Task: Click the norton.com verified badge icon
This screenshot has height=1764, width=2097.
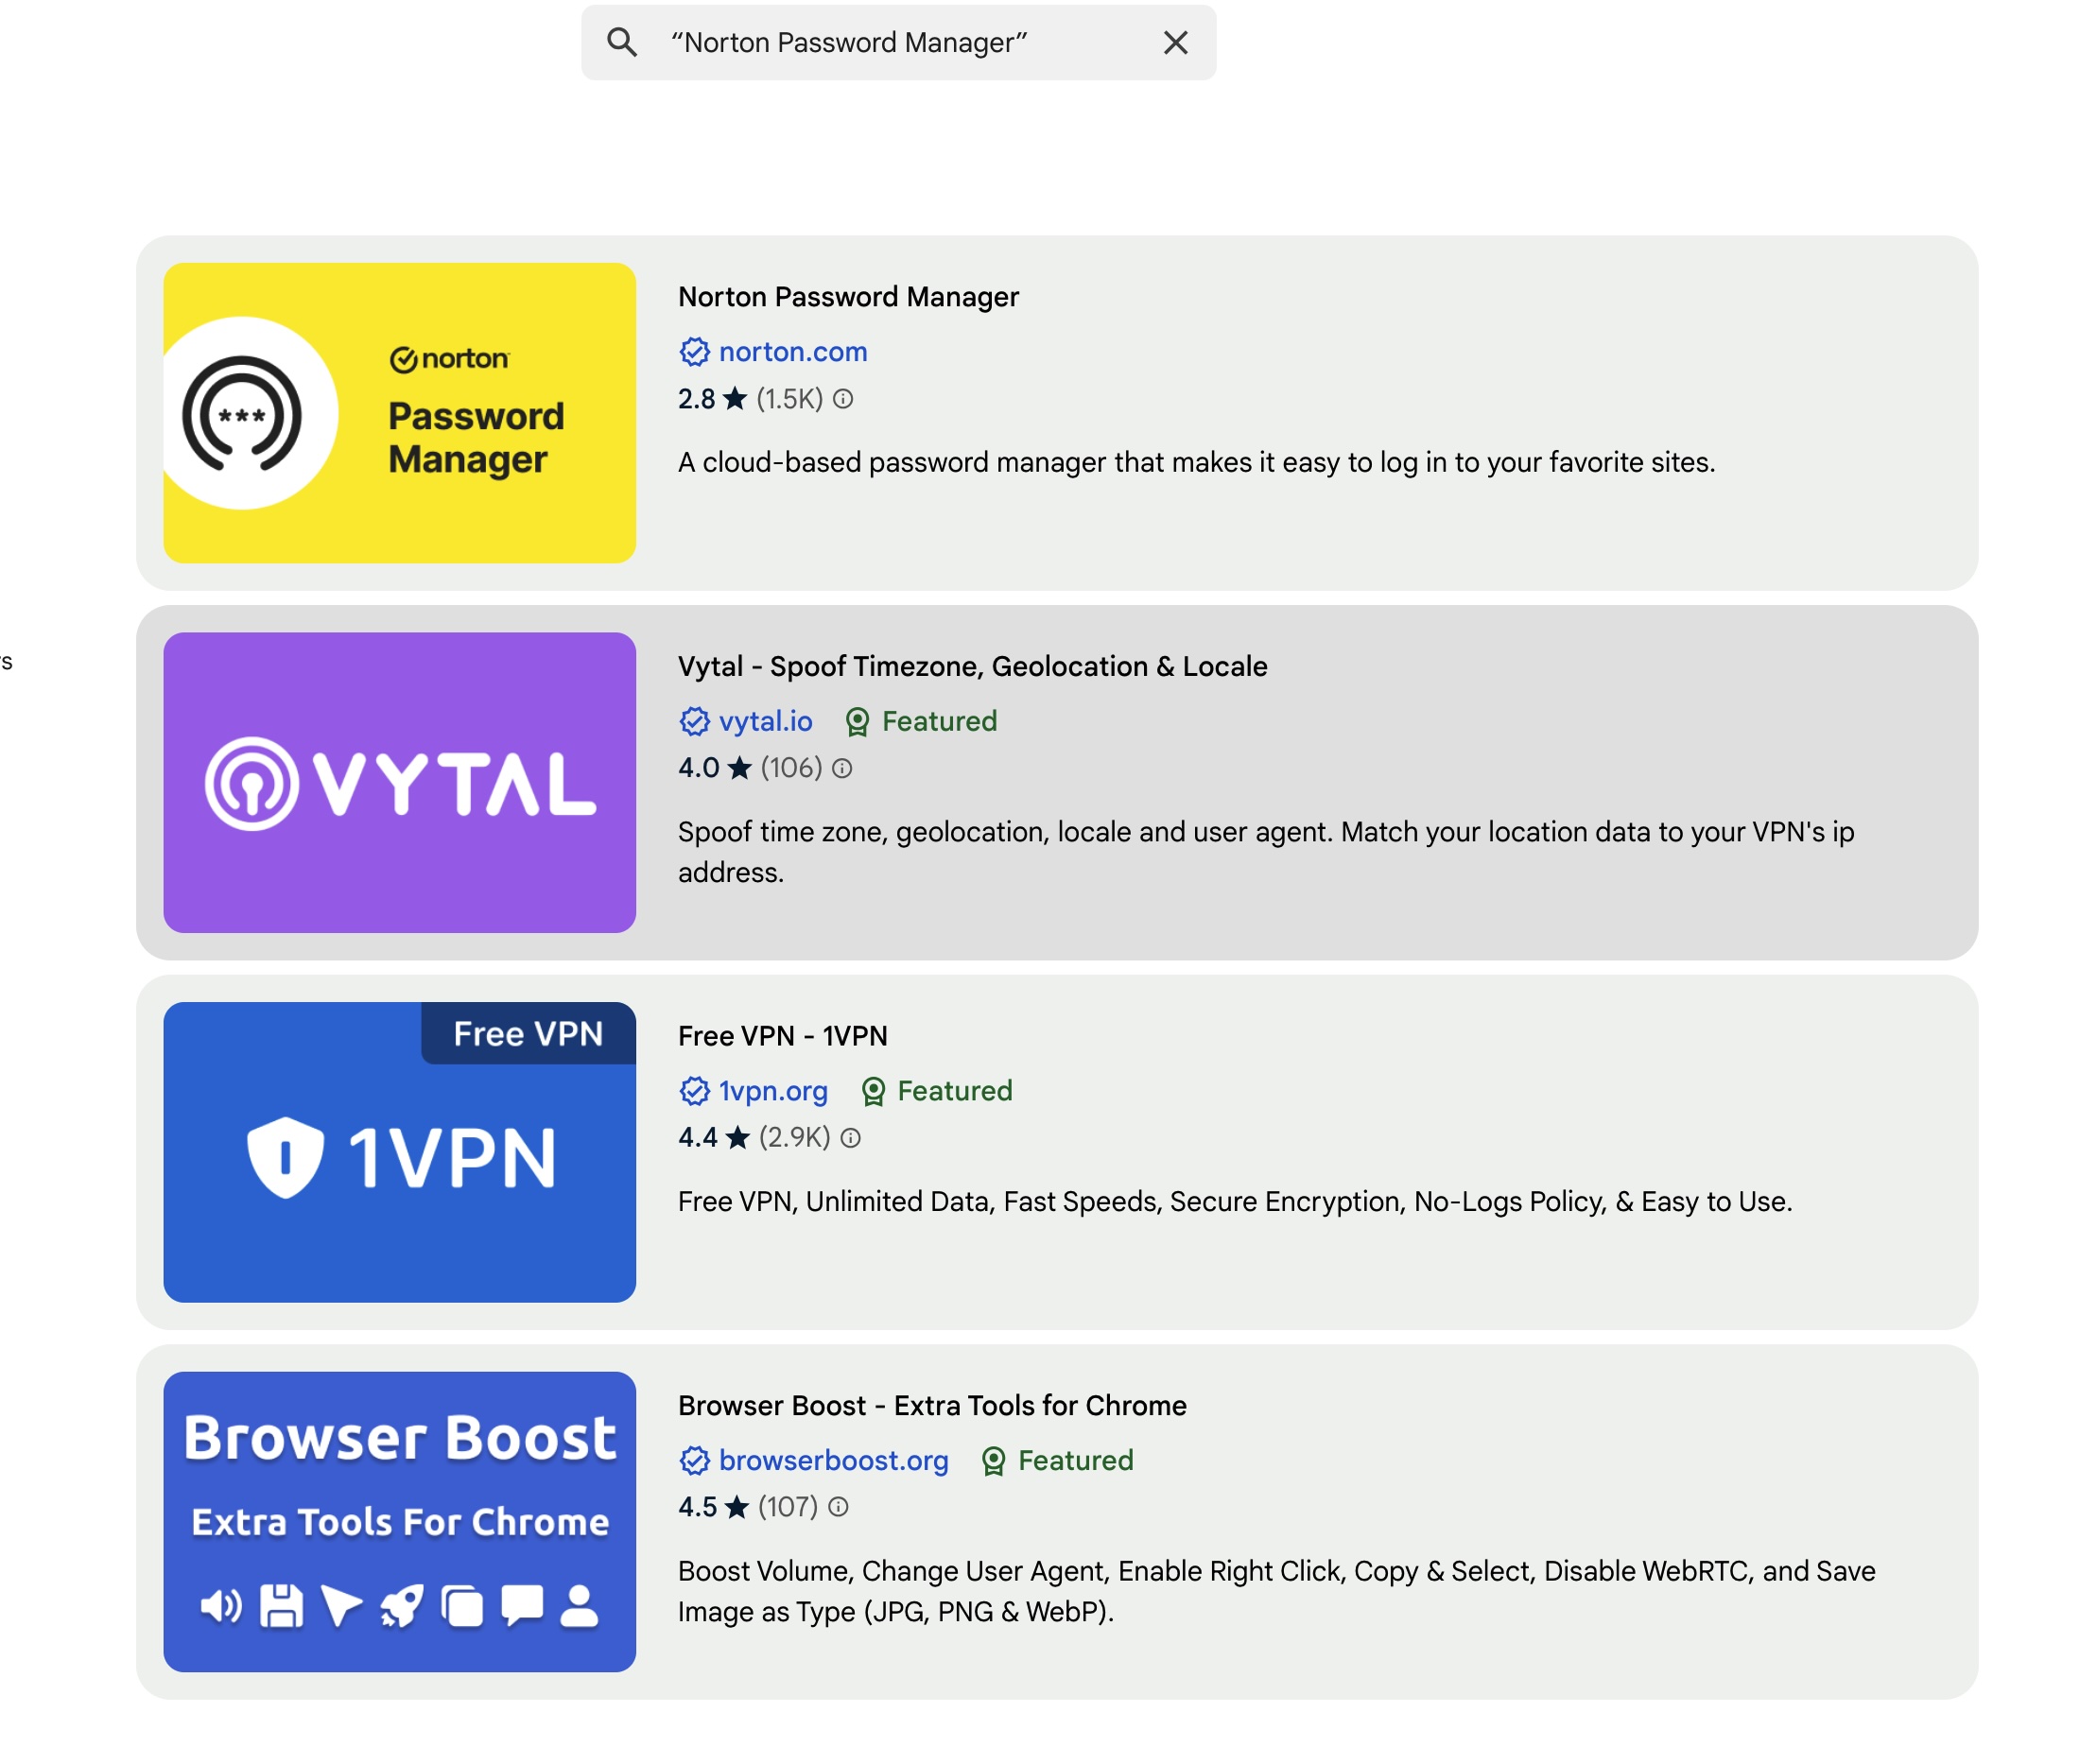Action: (x=693, y=352)
